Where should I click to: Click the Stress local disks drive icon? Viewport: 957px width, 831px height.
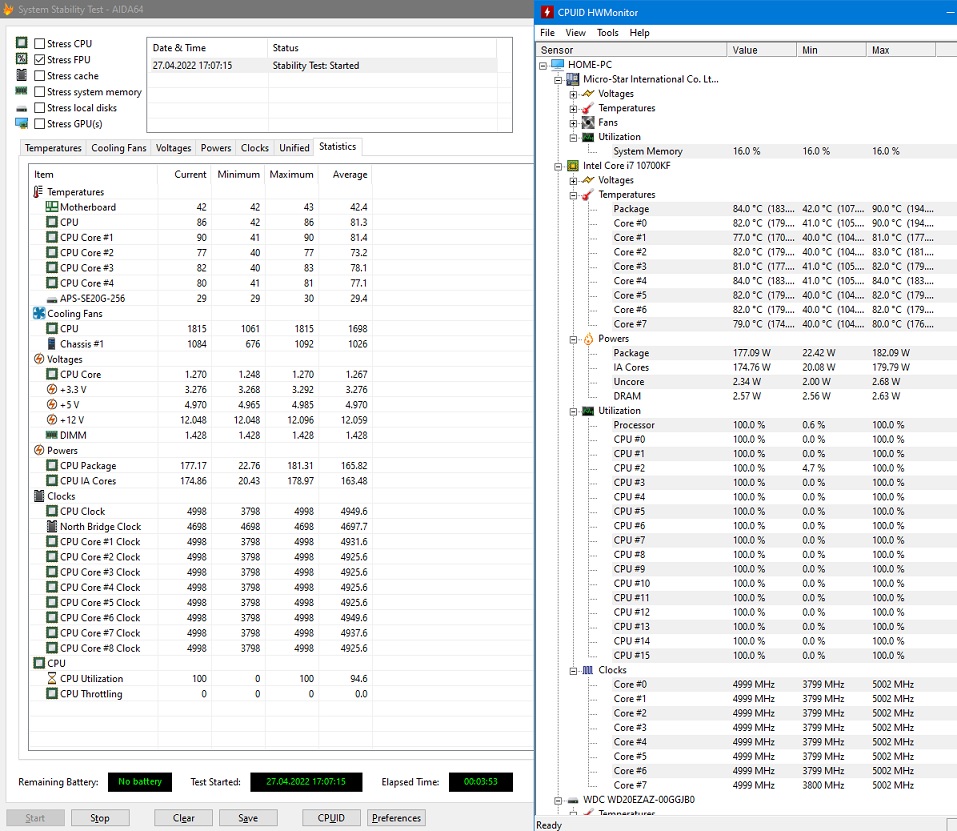pos(21,109)
